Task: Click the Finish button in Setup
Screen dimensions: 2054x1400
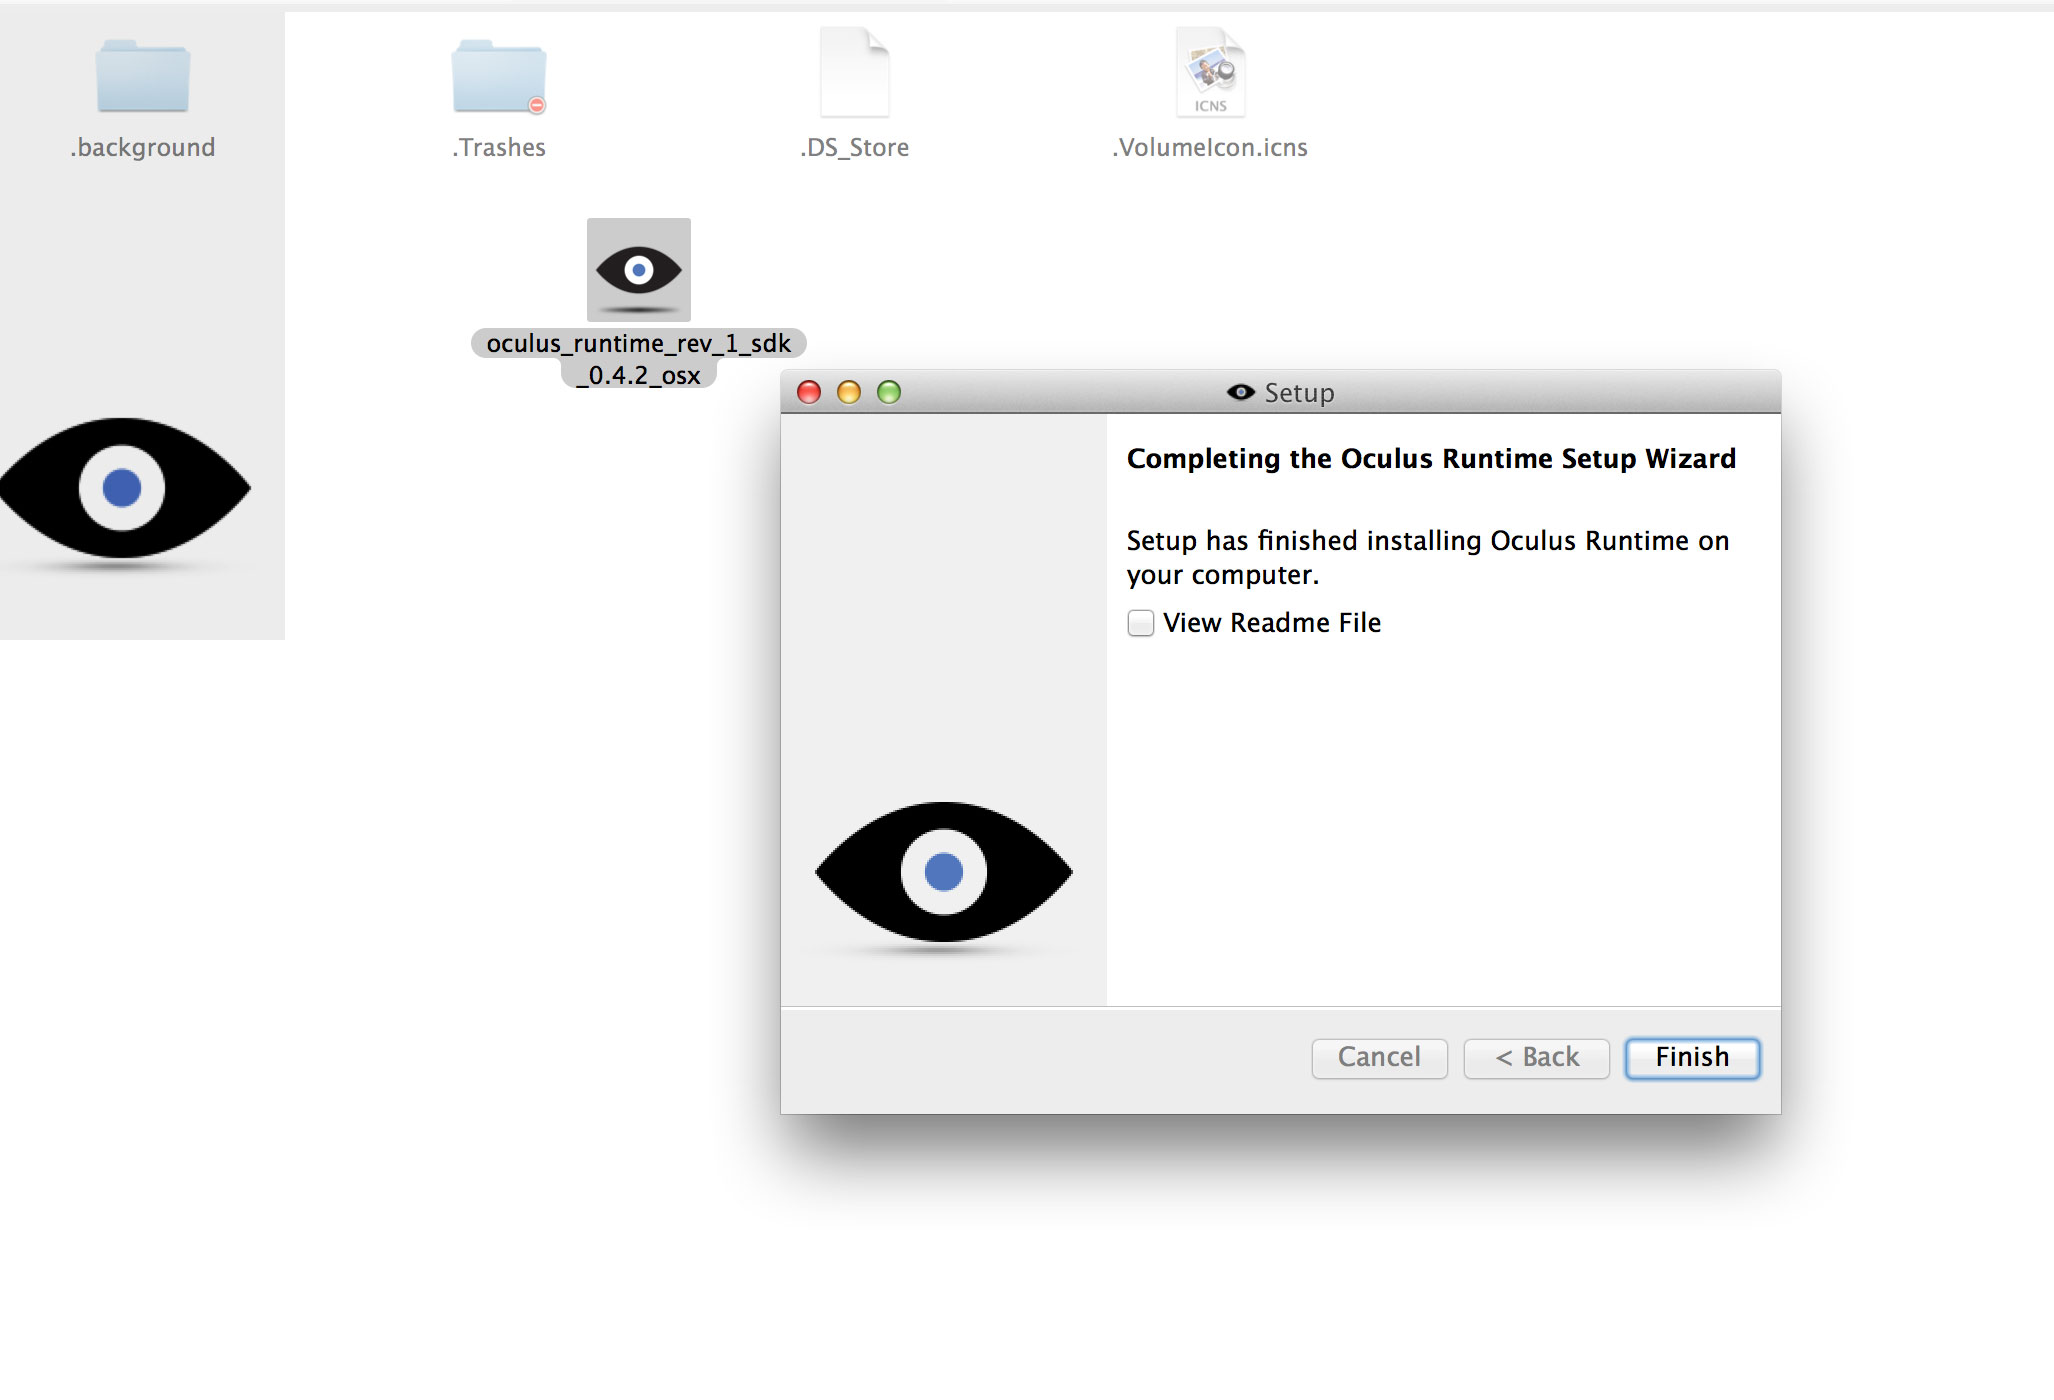Action: 1692,1058
